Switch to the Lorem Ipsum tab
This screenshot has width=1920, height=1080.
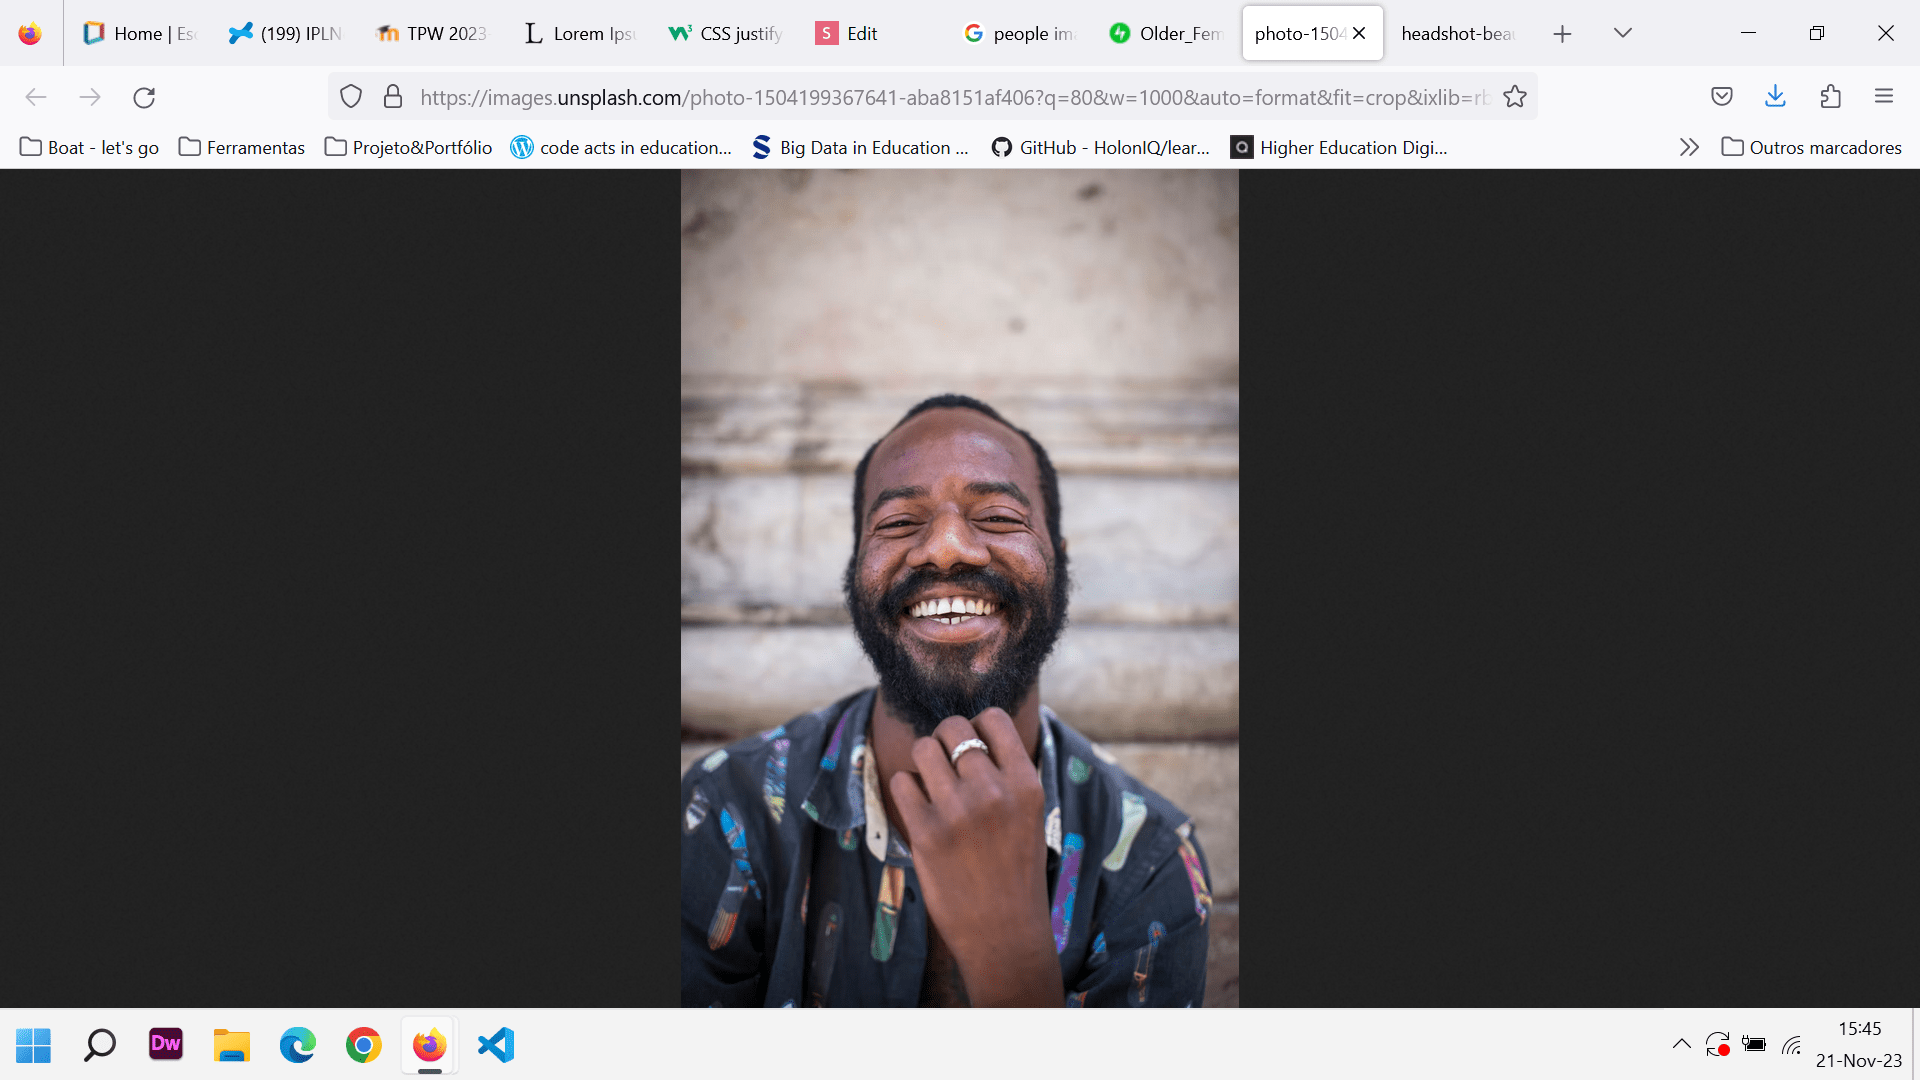click(x=580, y=34)
